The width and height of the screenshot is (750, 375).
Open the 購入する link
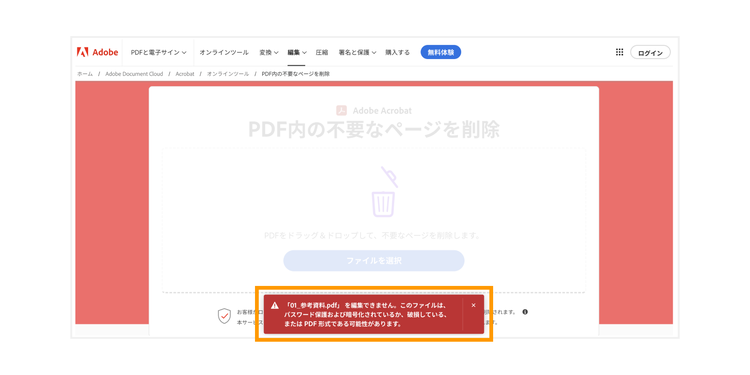click(397, 53)
